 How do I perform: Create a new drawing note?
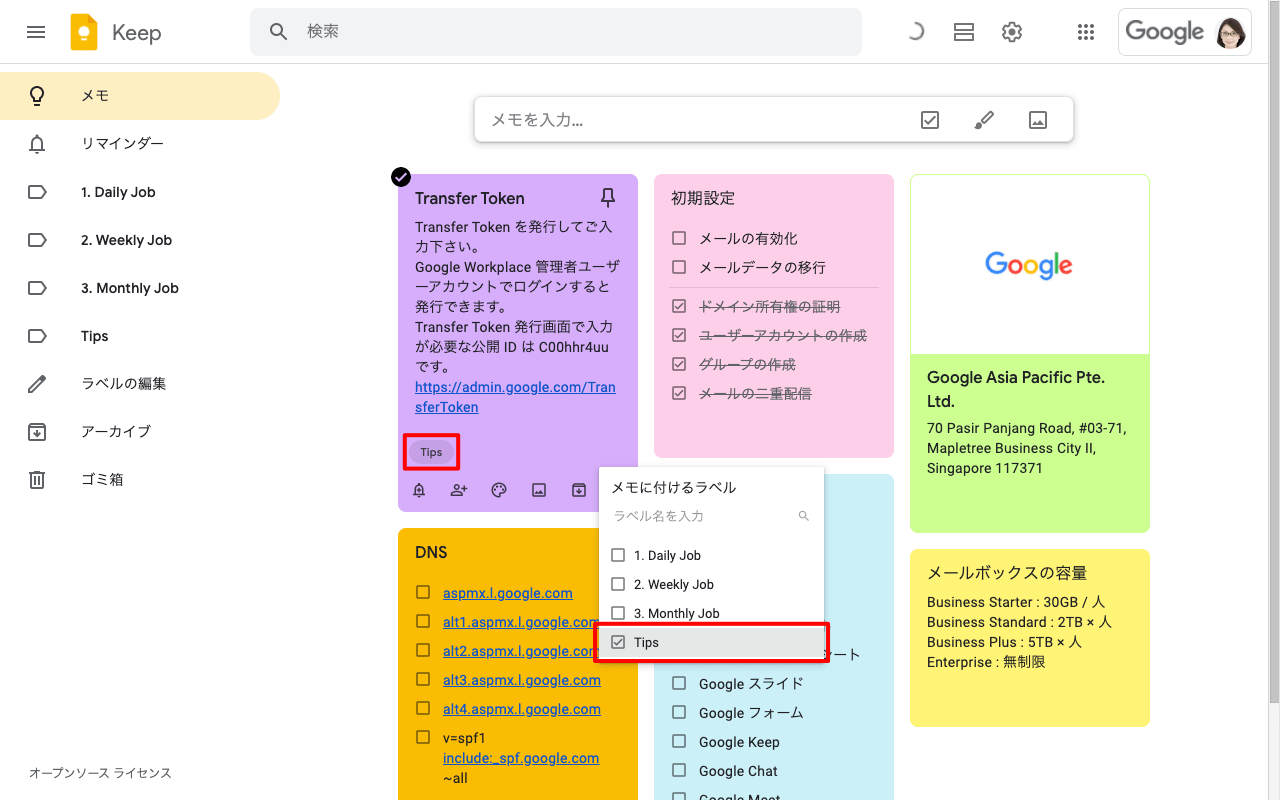click(x=984, y=120)
